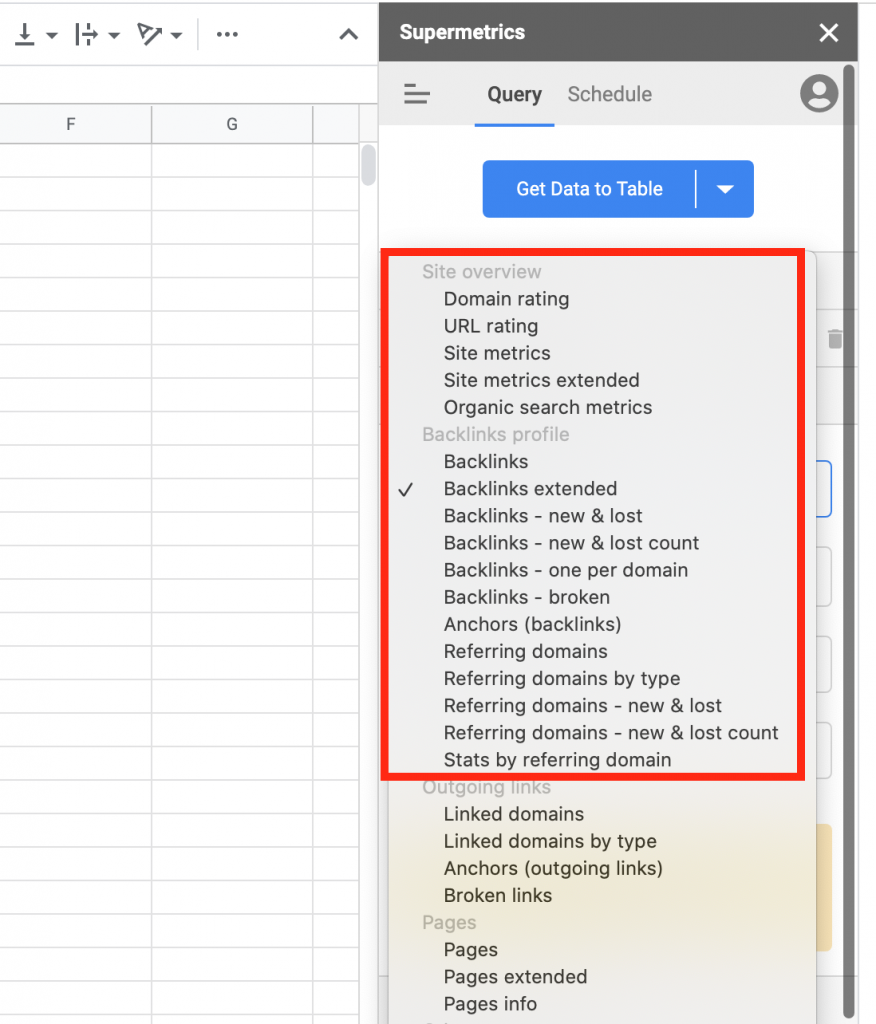Select Referring domains by type option

(561, 679)
